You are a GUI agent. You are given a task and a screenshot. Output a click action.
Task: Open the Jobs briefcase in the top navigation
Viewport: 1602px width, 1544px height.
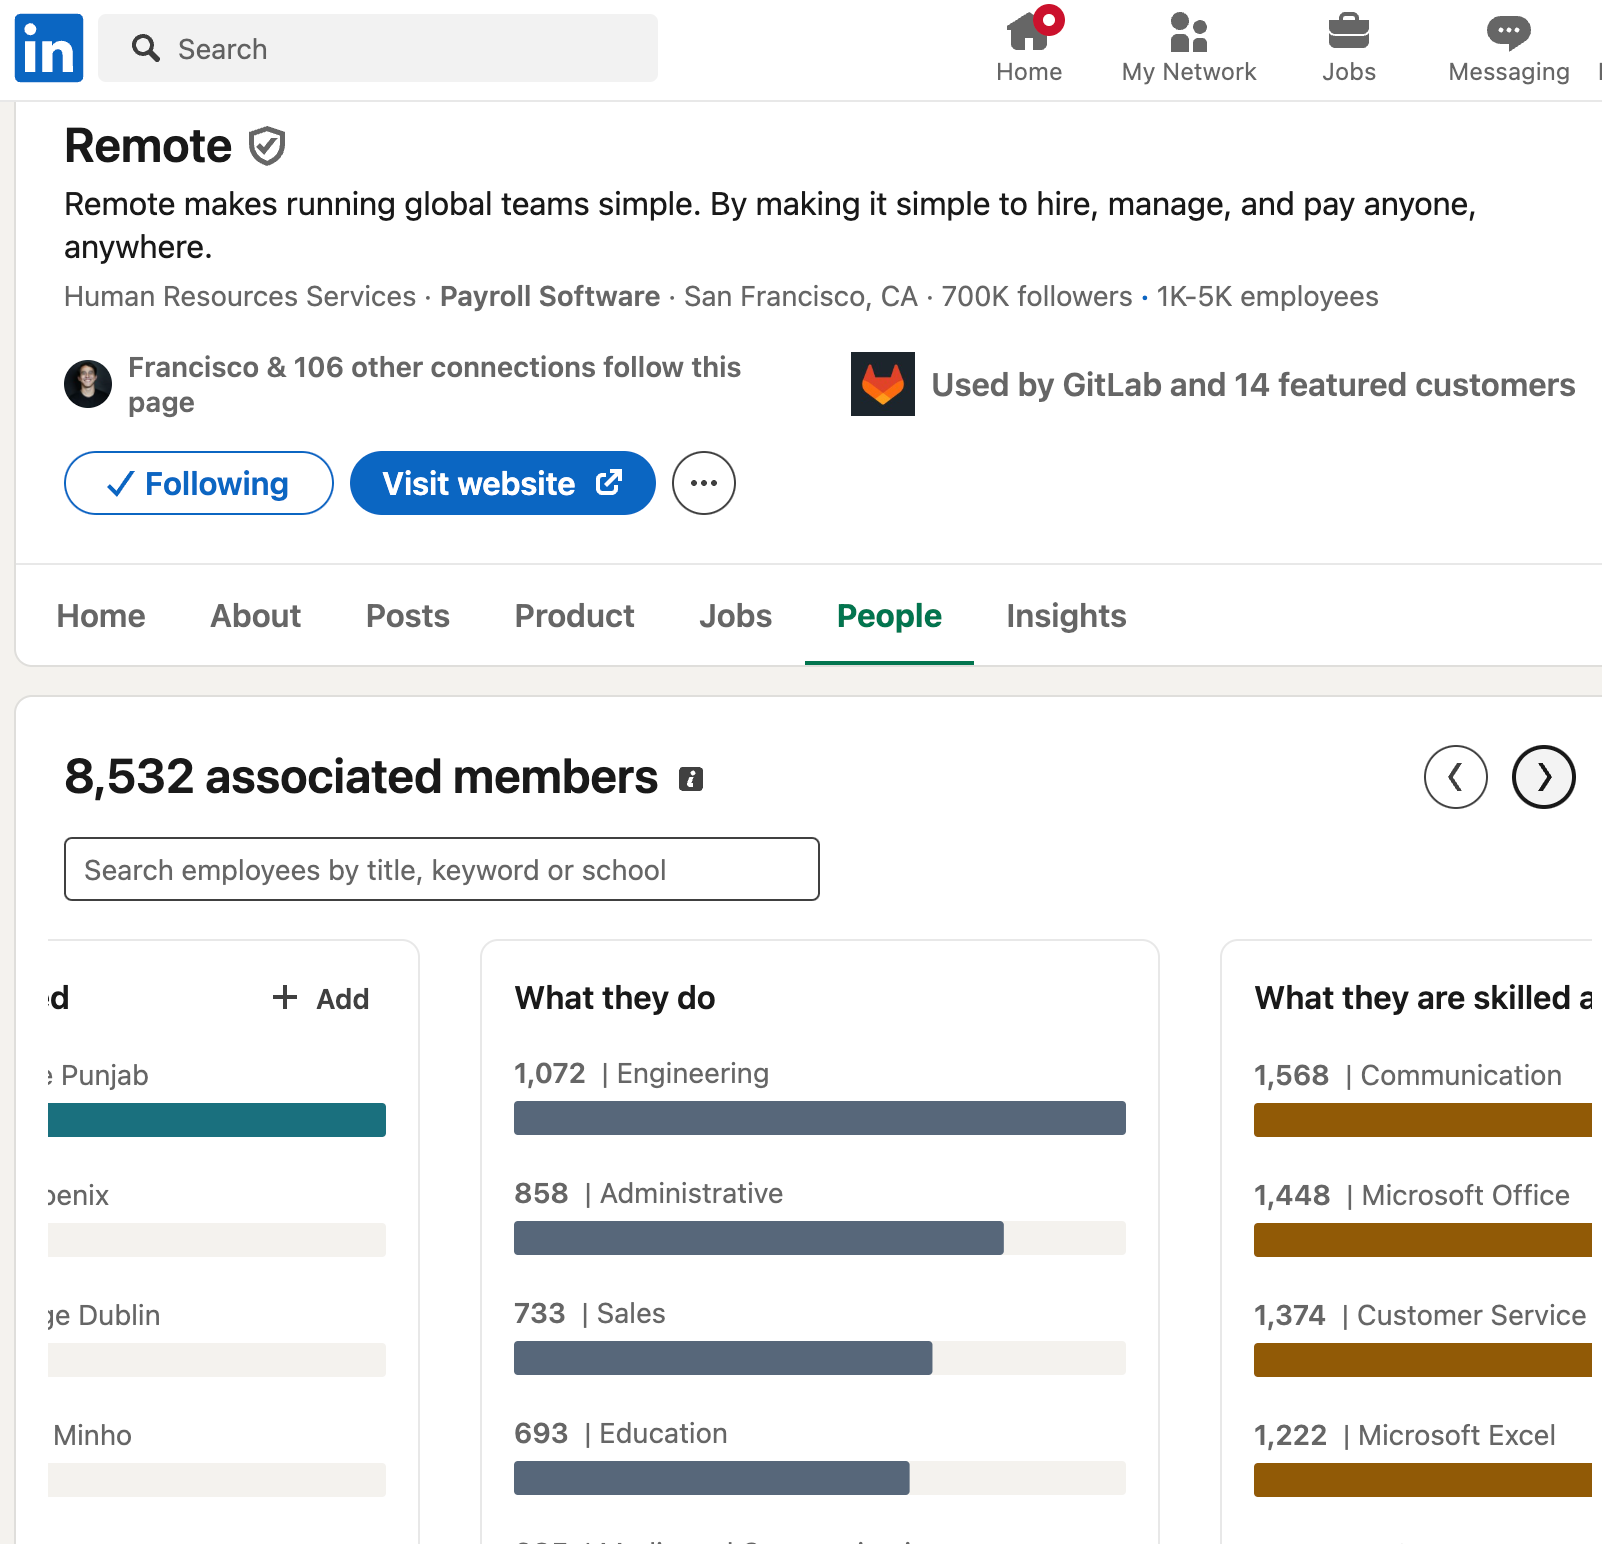(x=1349, y=48)
